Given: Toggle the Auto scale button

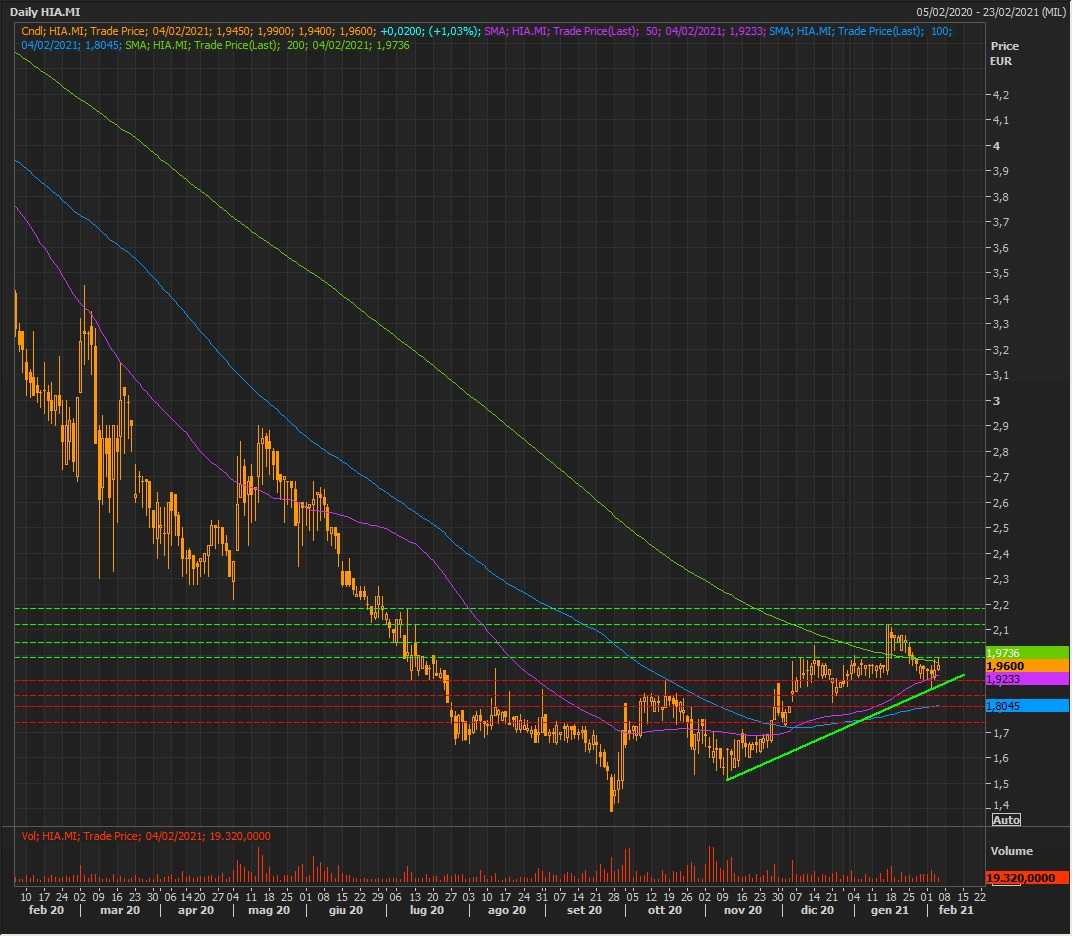Looking at the screenshot, I should click(1005, 820).
